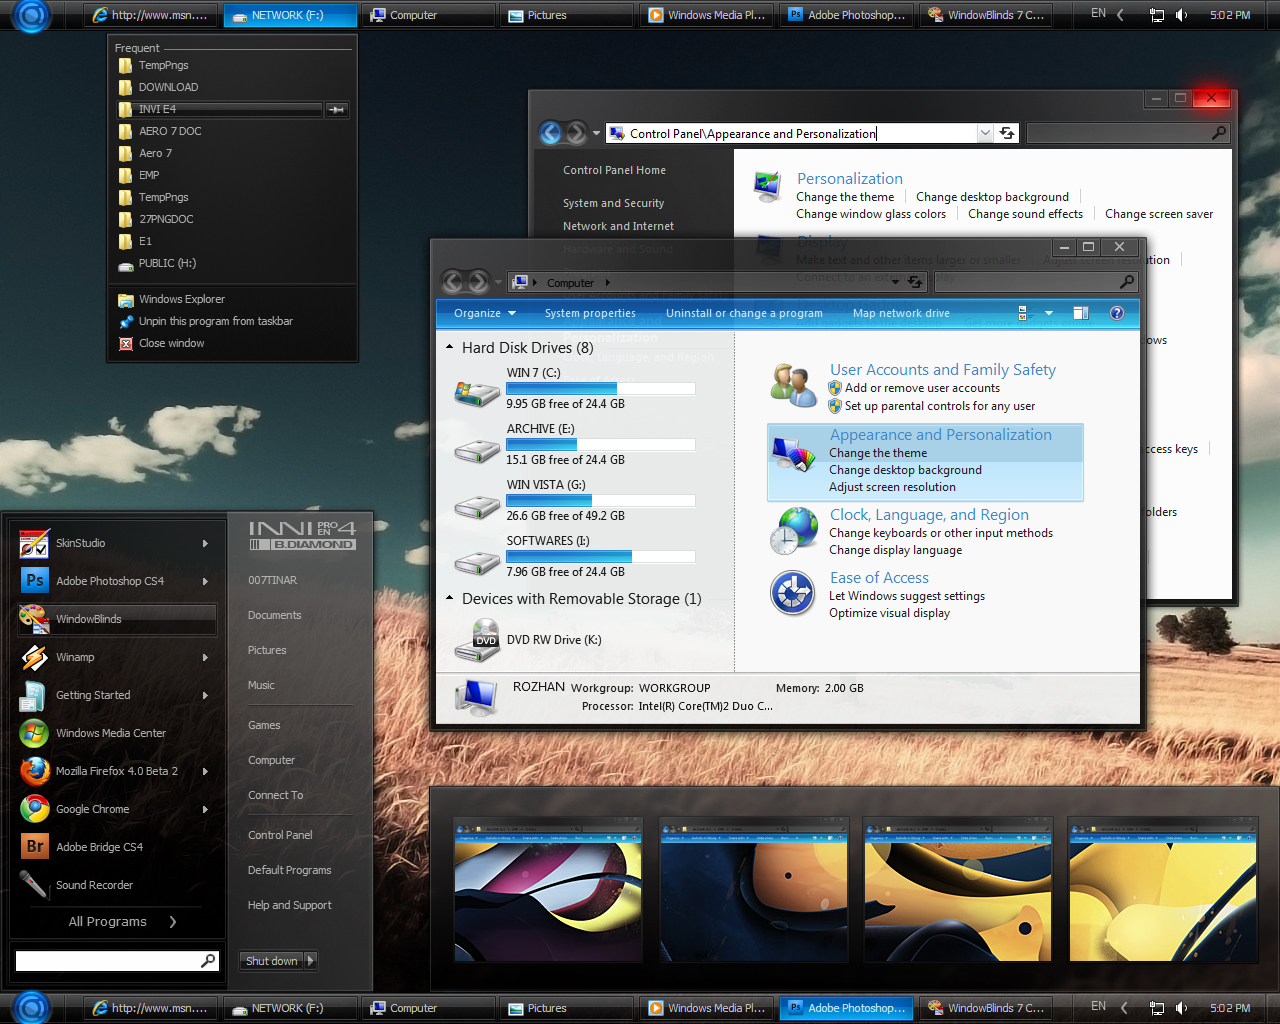
Task: Click System properties in Computer toolbar
Action: coord(590,313)
